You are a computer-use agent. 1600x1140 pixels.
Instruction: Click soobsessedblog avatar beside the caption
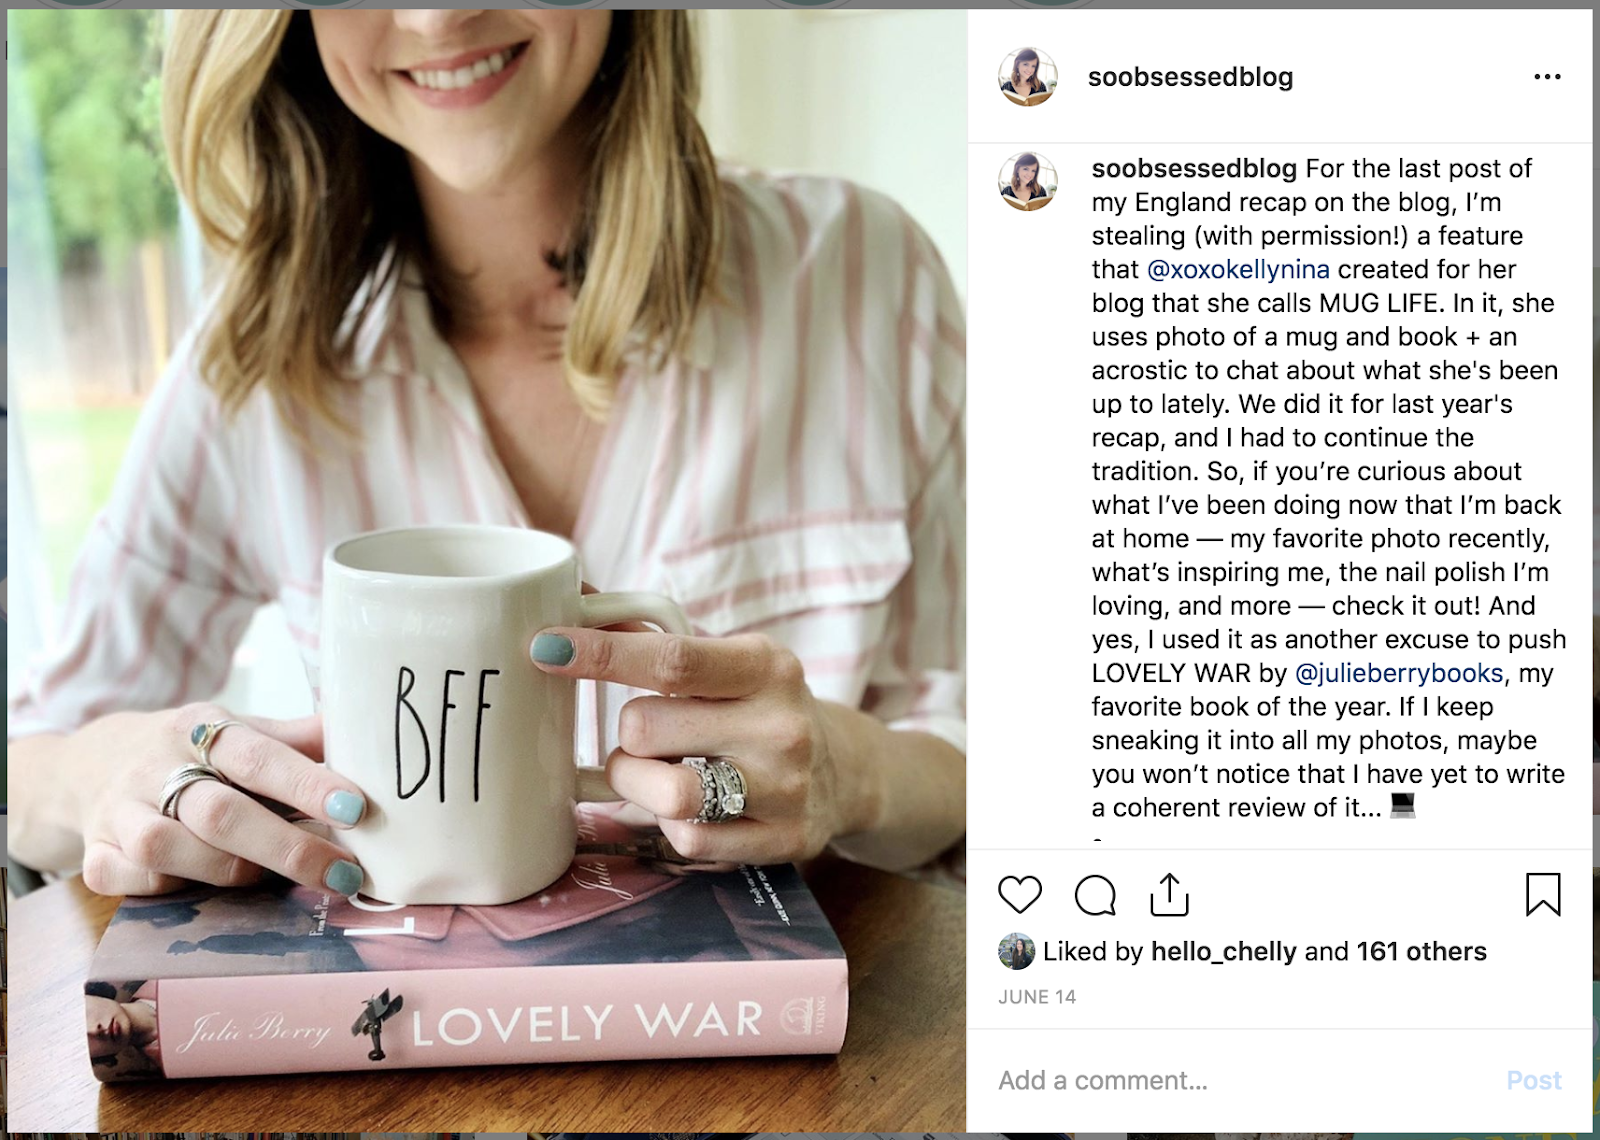click(x=1028, y=182)
